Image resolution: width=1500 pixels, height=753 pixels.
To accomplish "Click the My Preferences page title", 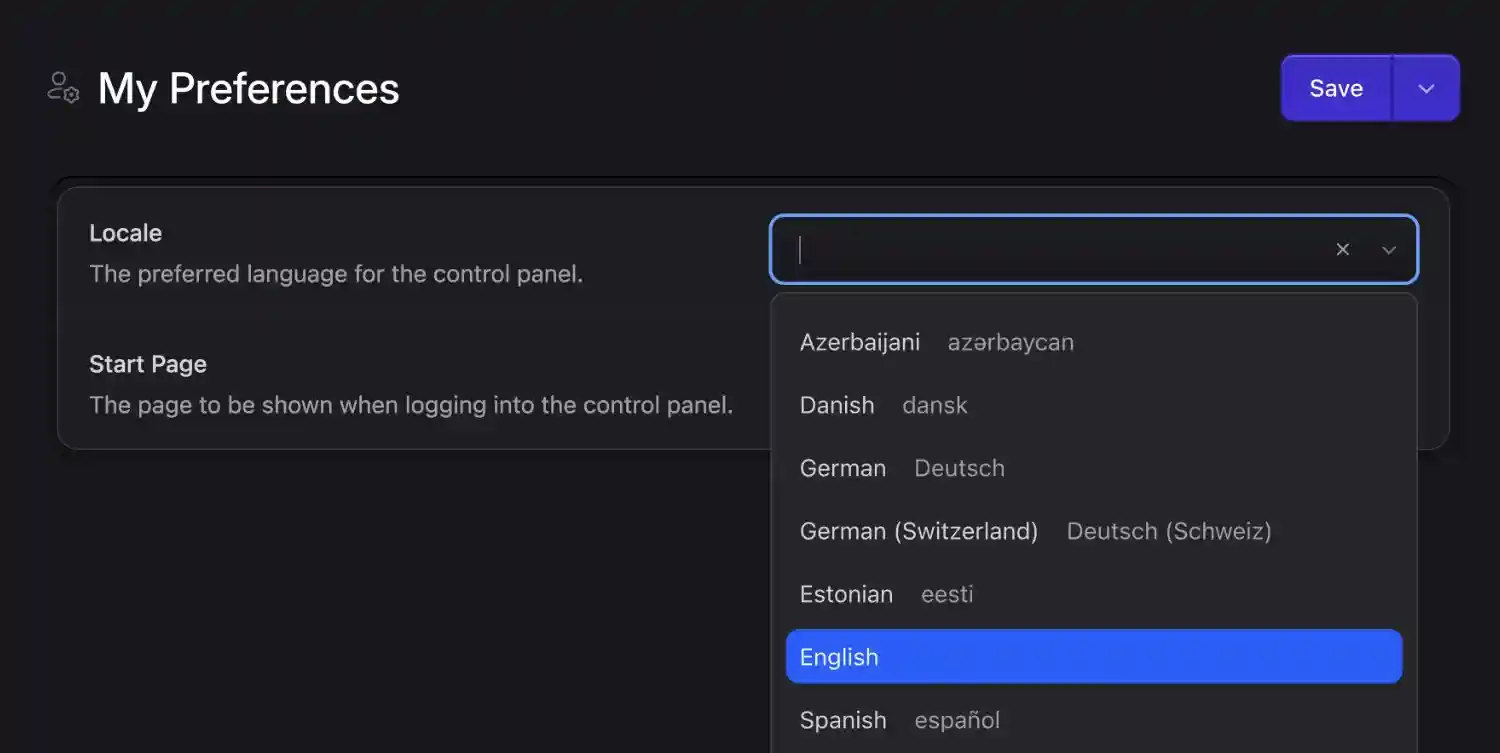I will pyautogui.click(x=247, y=88).
